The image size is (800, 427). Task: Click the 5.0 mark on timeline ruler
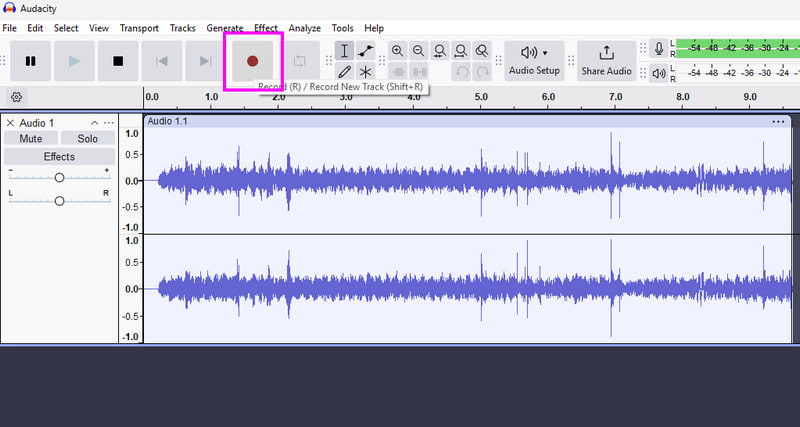(481, 96)
